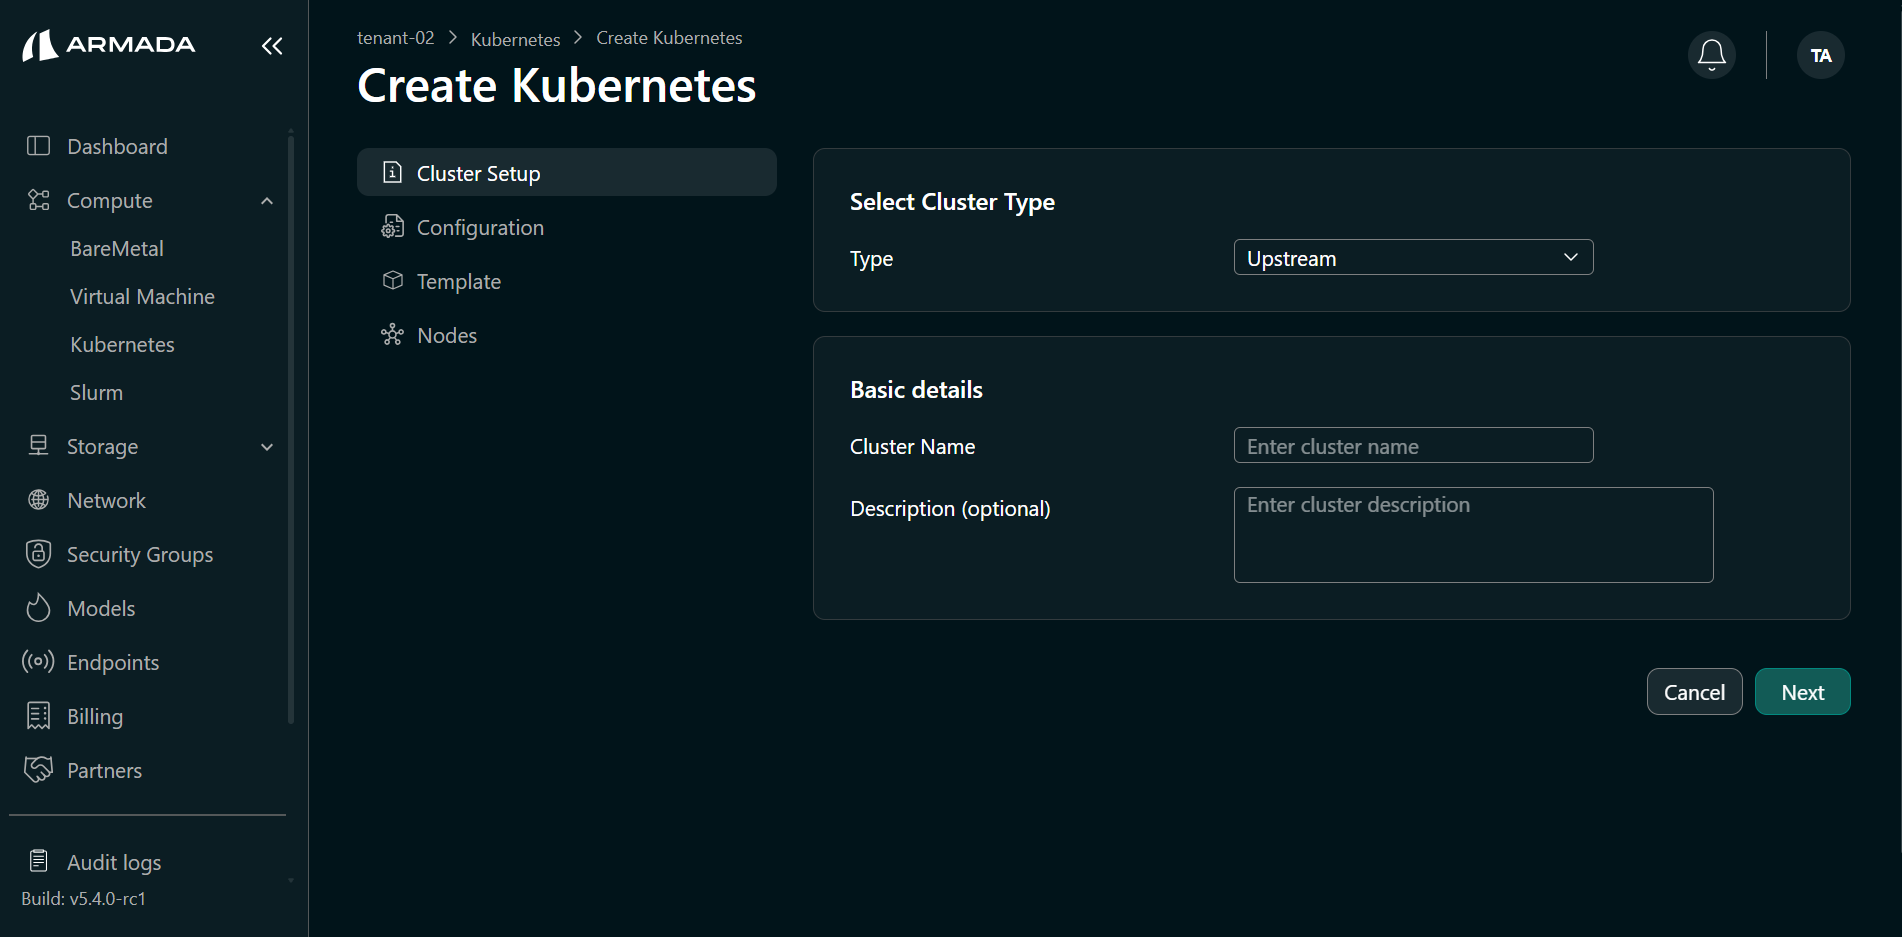Select the Cluster Setup step

pos(567,173)
